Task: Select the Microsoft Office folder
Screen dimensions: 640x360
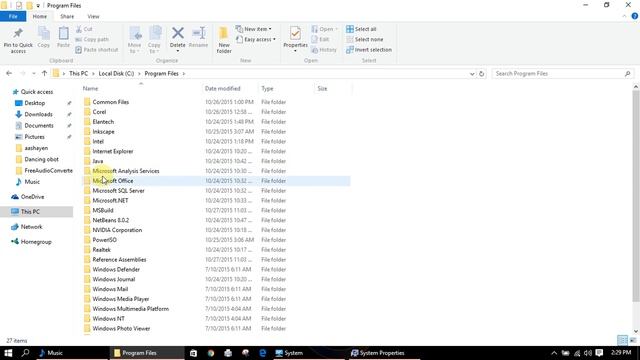Action: (x=216, y=181)
